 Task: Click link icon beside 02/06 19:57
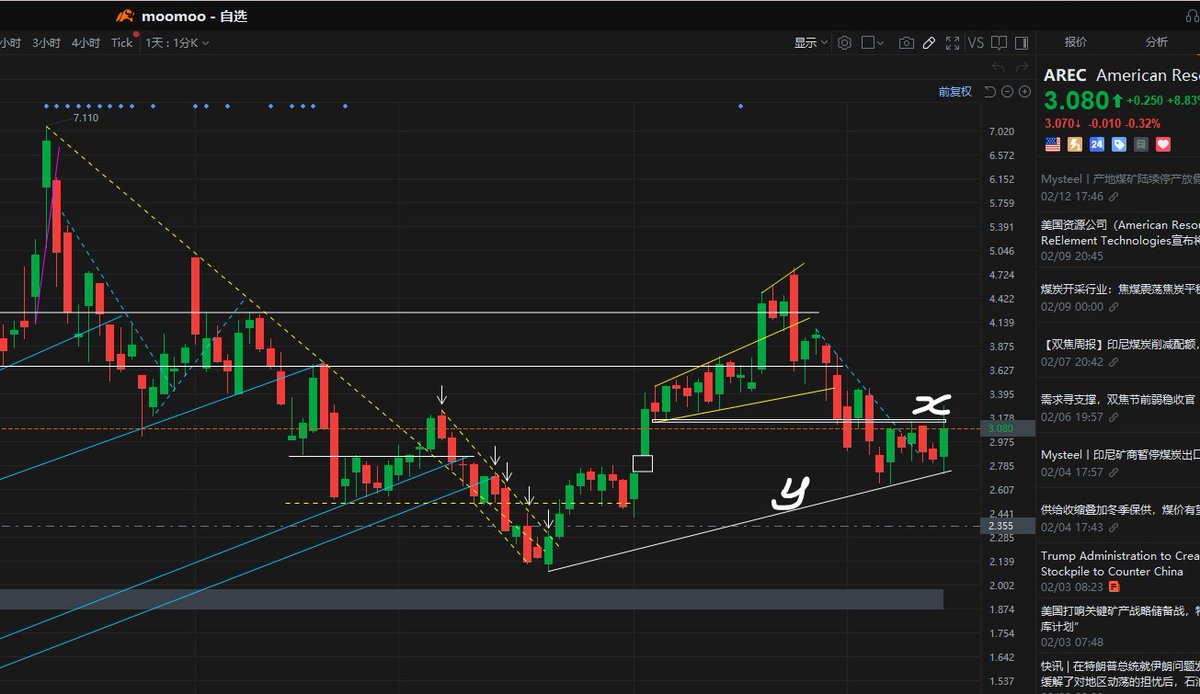point(1113,417)
